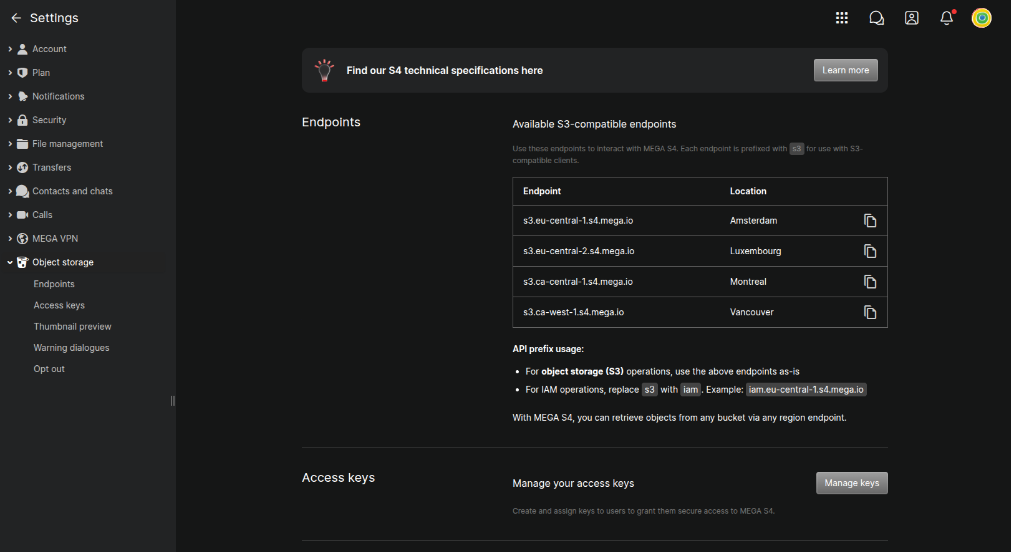Click the s3.ca-west-1.s4.mega.io endpoint text
Viewport: 1011px width, 552px height.
[574, 312]
